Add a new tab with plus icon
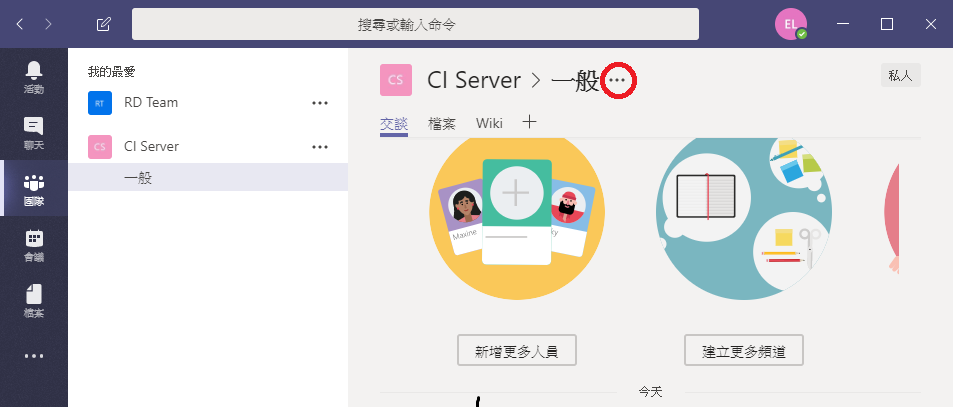Viewport: 953px width, 407px height. click(529, 122)
